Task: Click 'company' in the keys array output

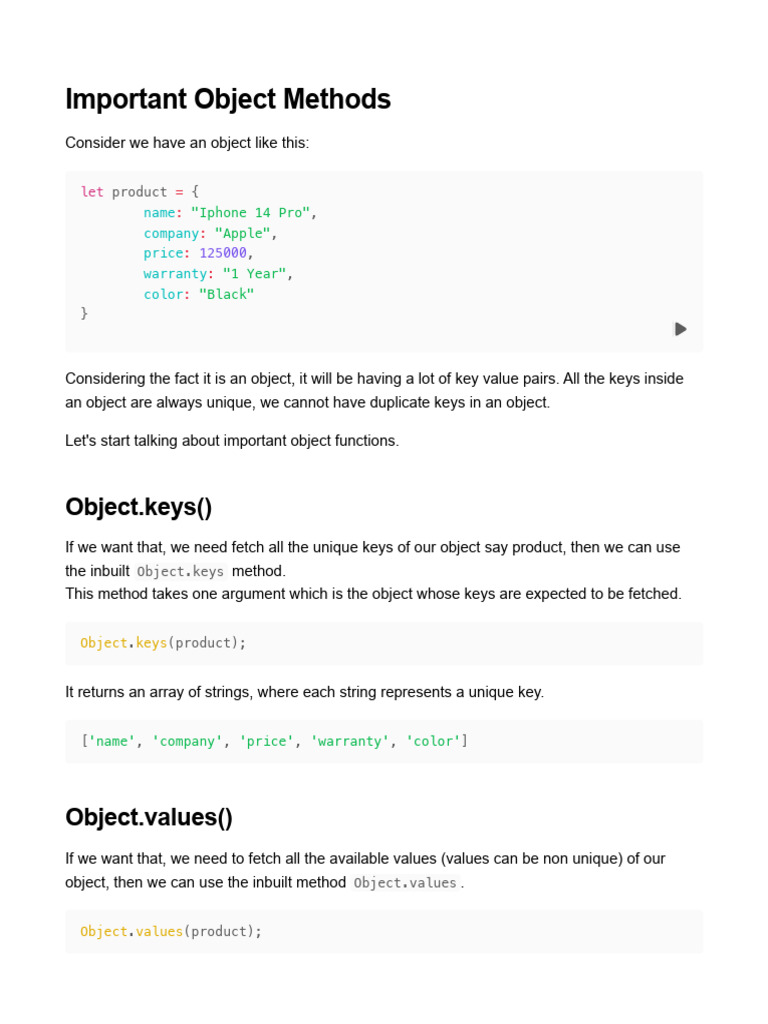Action: pyautogui.click(x=187, y=741)
